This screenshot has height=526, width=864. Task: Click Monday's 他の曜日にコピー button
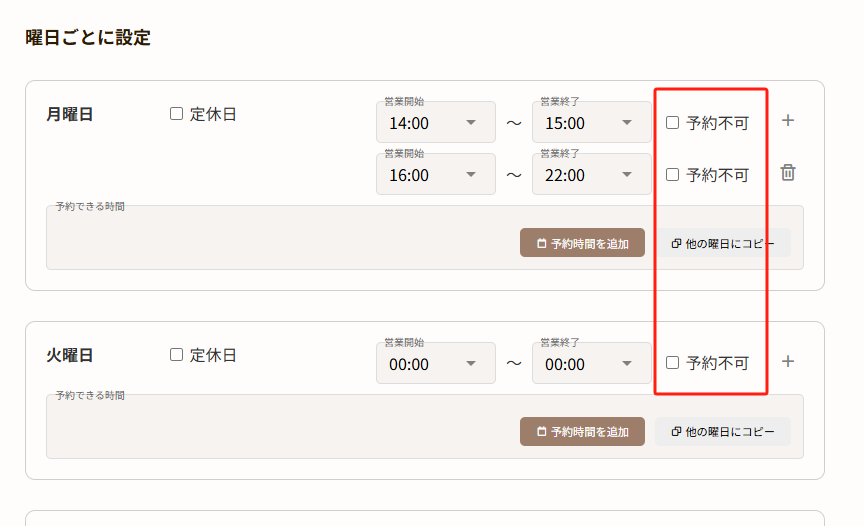[x=723, y=243]
